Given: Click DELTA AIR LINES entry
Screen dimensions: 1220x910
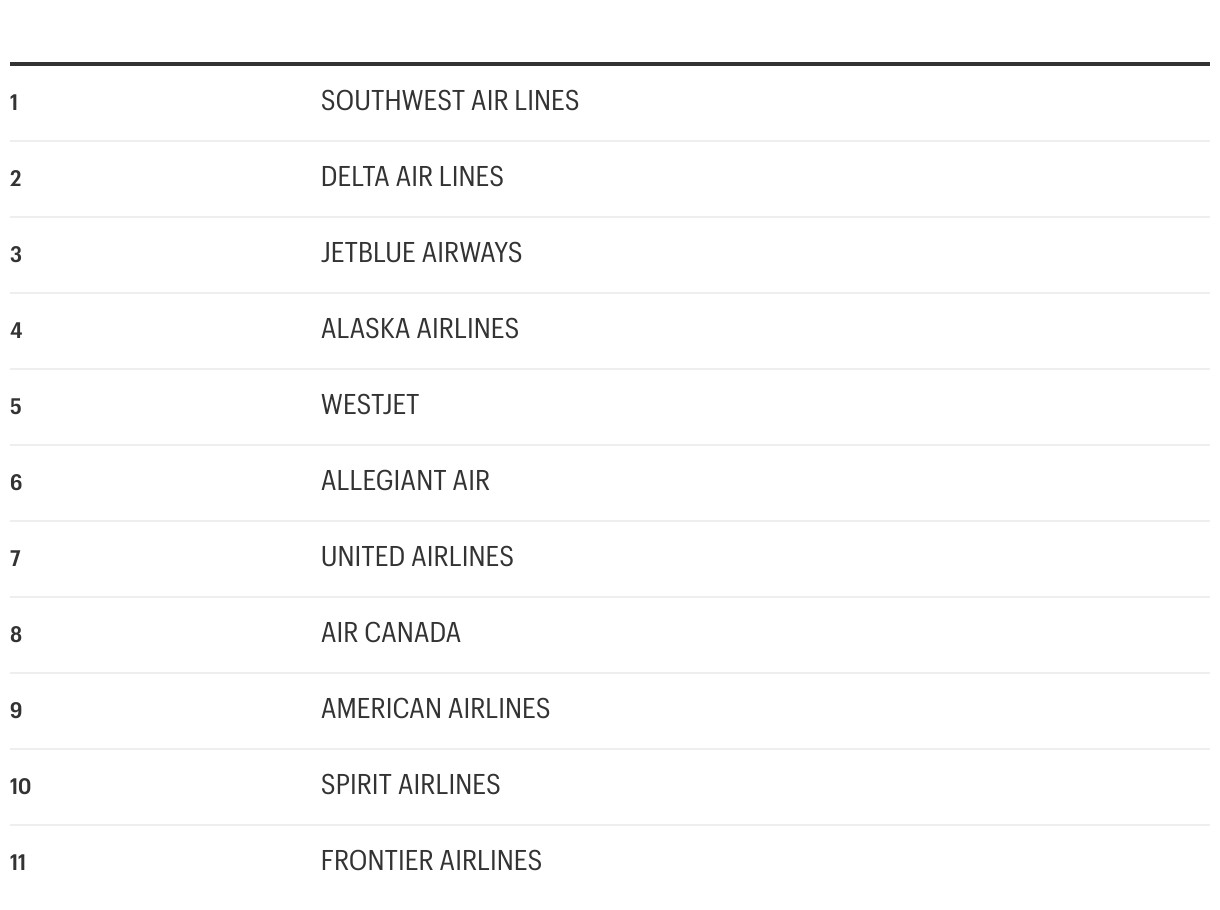Looking at the screenshot, I should 412,177.
